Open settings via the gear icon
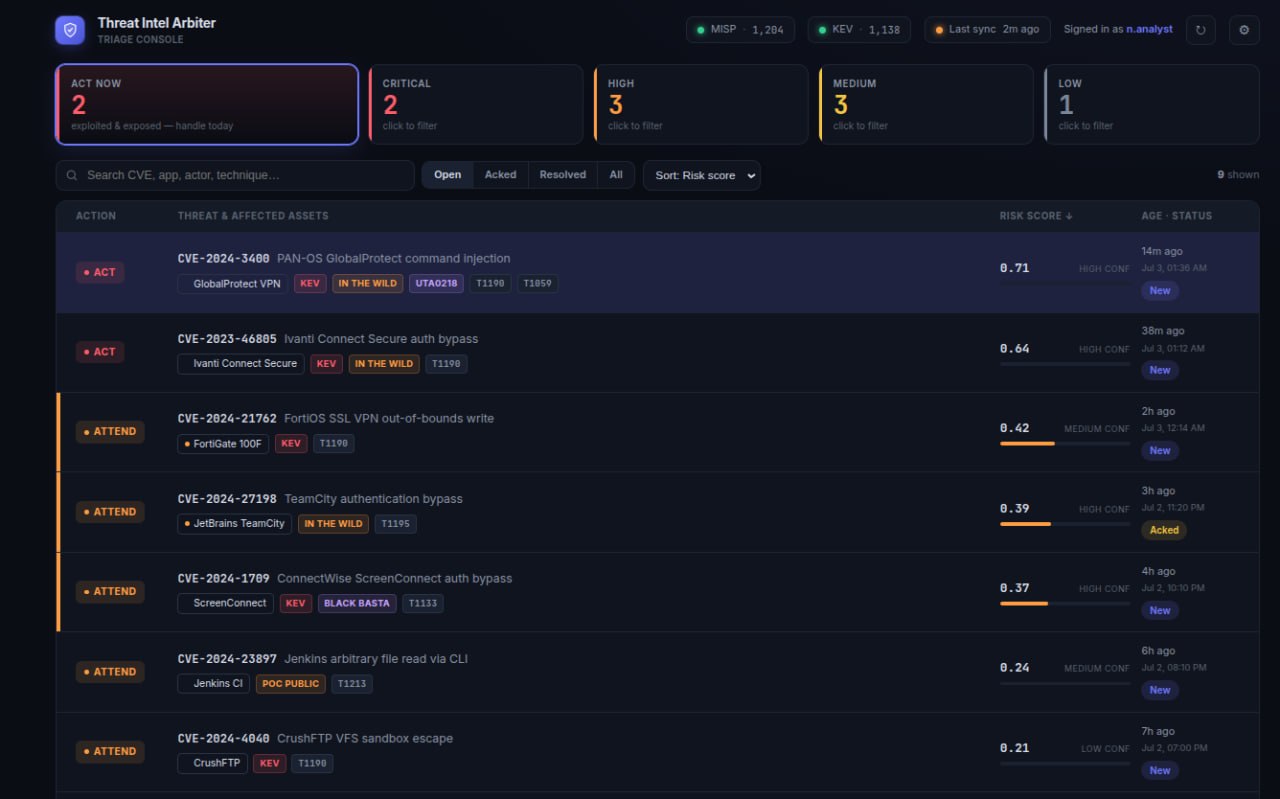The image size is (1280, 799). click(1244, 30)
